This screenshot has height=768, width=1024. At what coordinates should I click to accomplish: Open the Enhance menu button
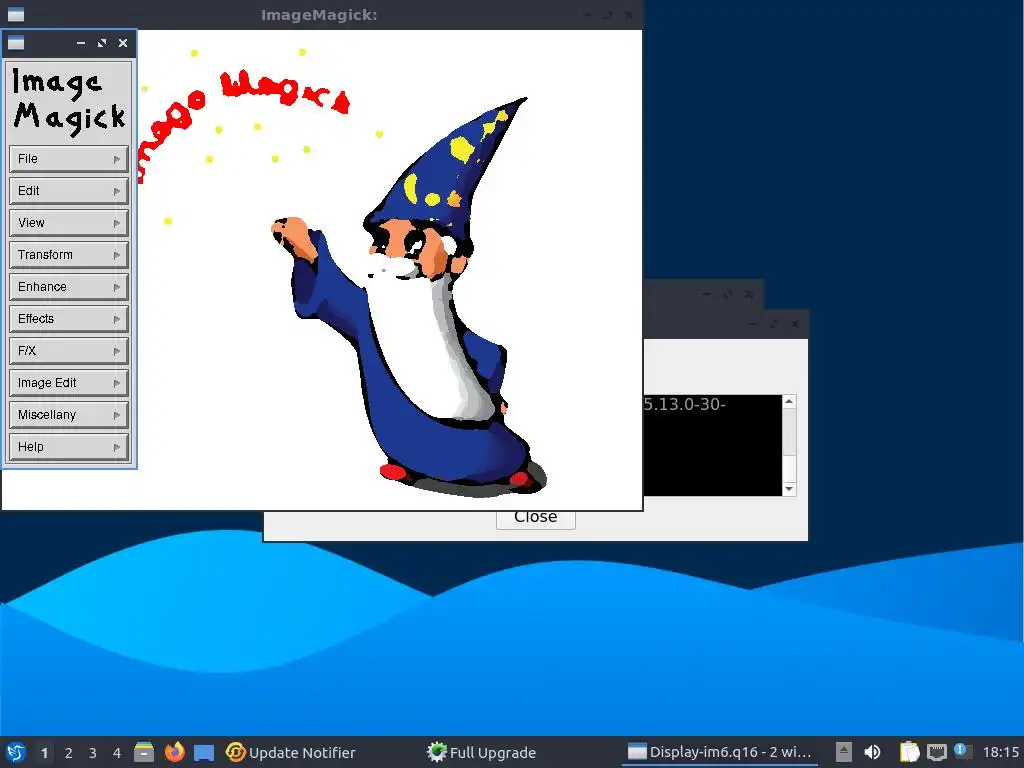pyautogui.click(x=69, y=287)
